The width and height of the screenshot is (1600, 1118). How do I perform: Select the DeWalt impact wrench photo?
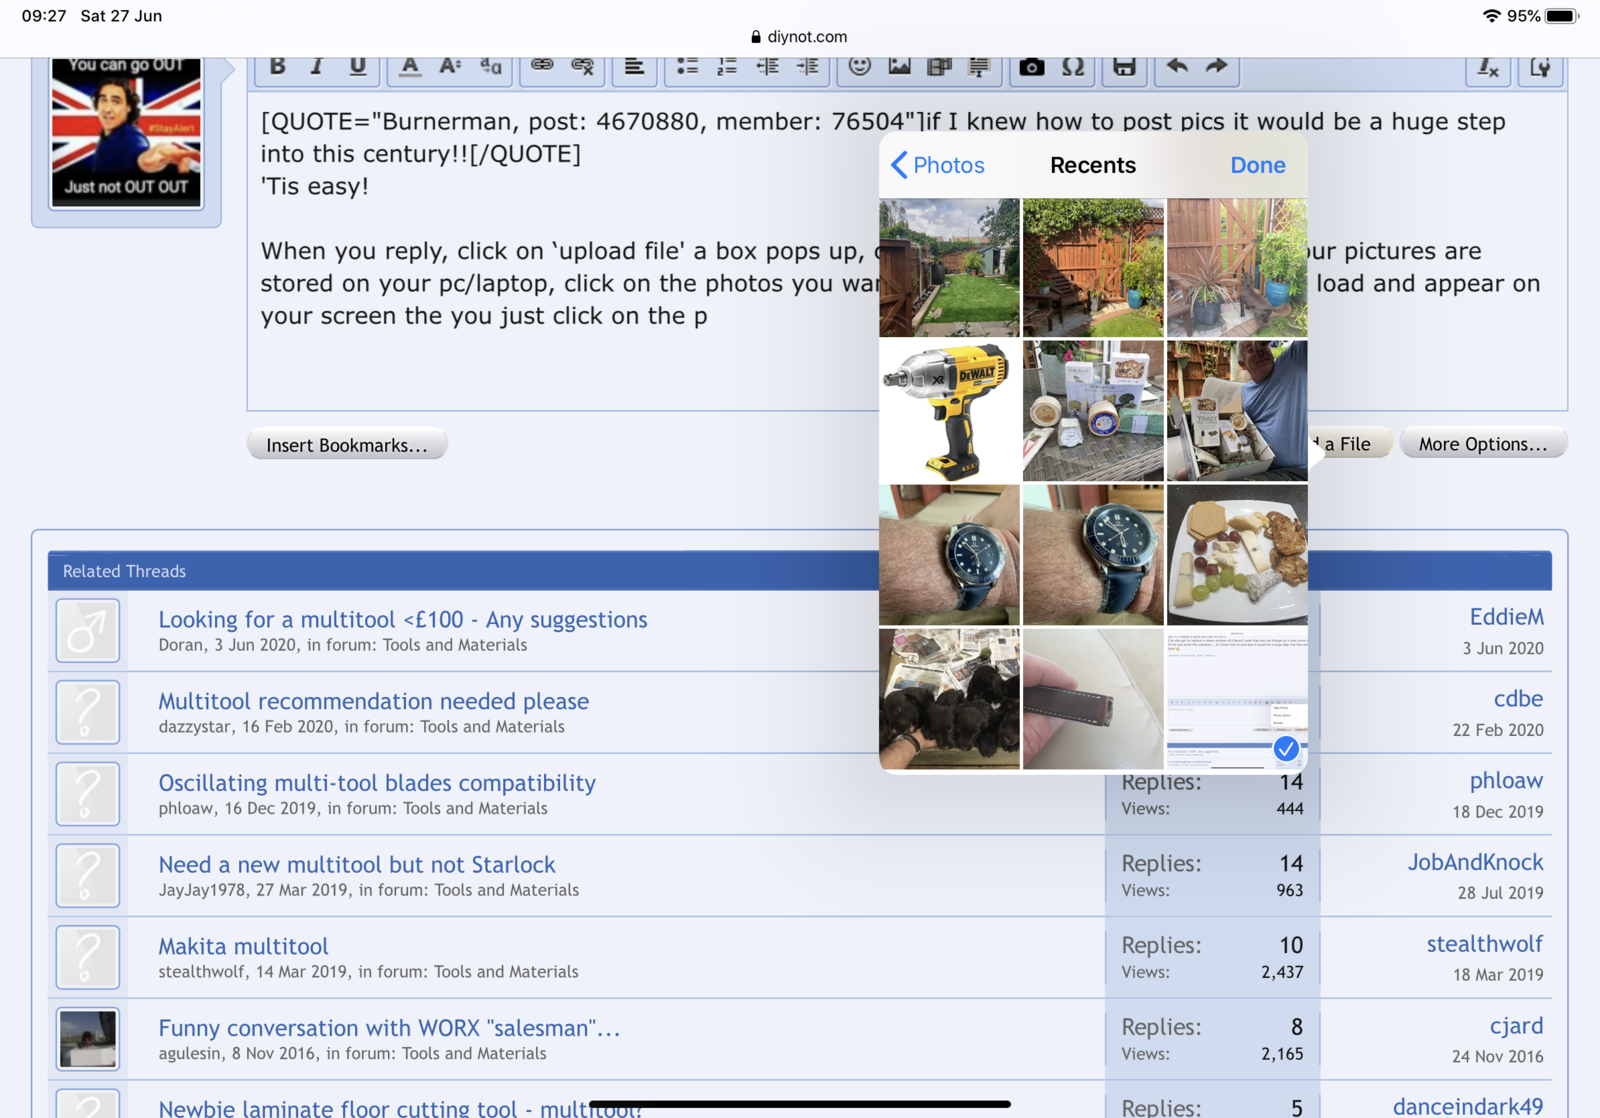coord(949,411)
